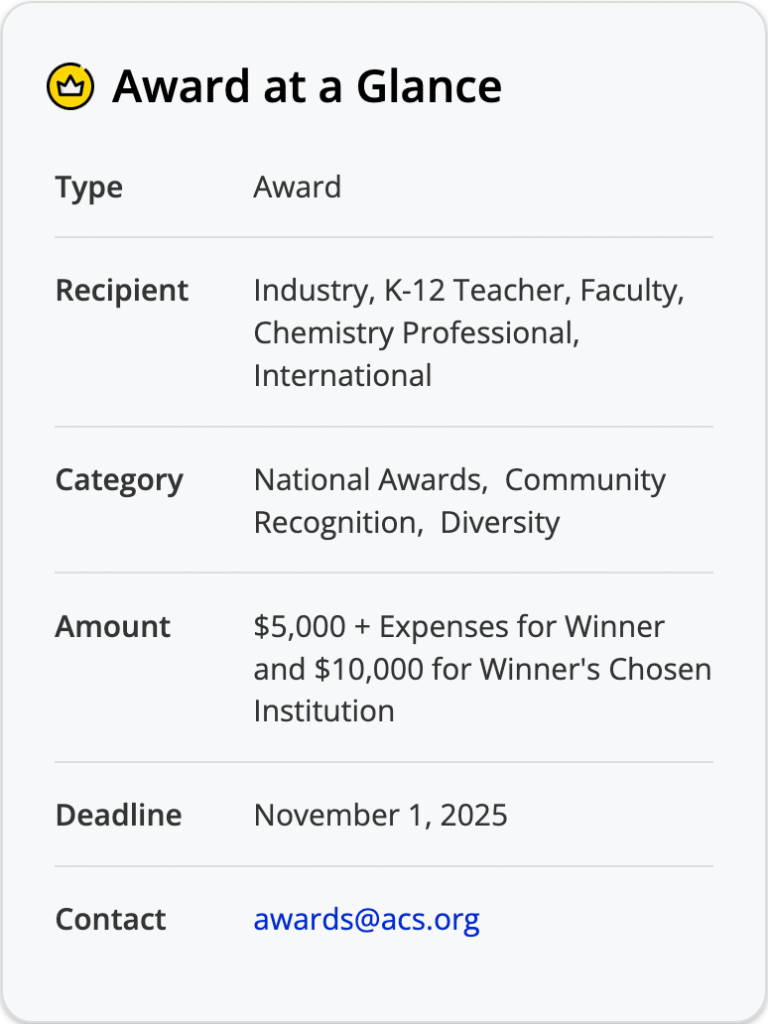Click the November 1, 2025 deadline date
Image resolution: width=768 pixels, height=1024 pixels.
380,815
